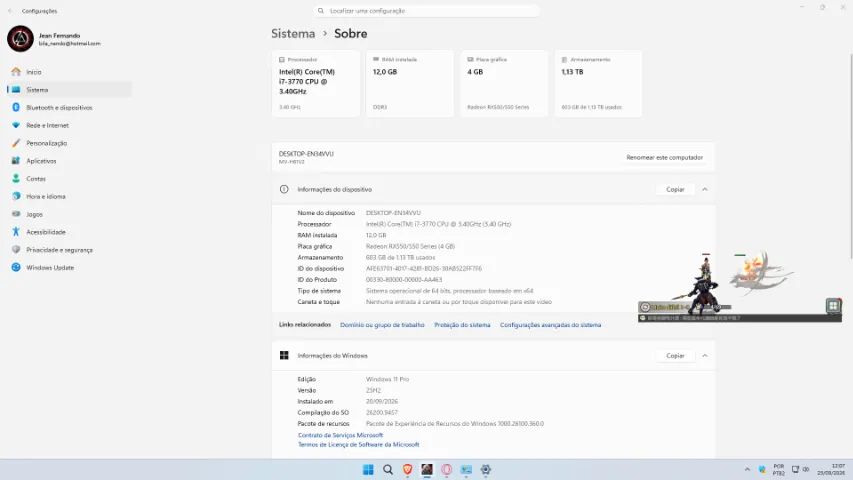Click the Contas person icon
Viewport: 853px width, 480px height.
(16, 179)
